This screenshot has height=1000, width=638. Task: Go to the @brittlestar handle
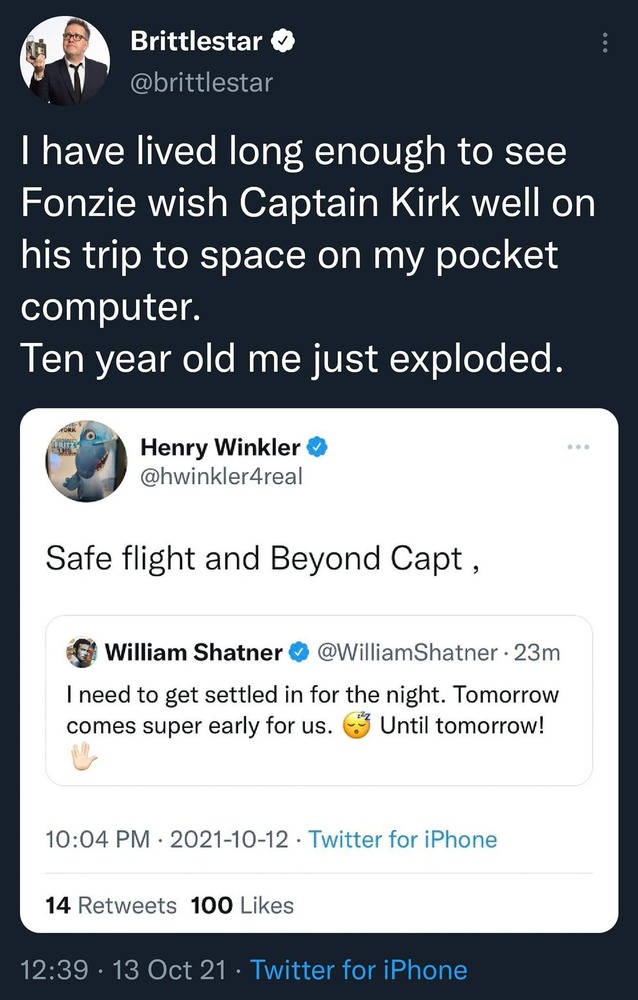tap(201, 82)
